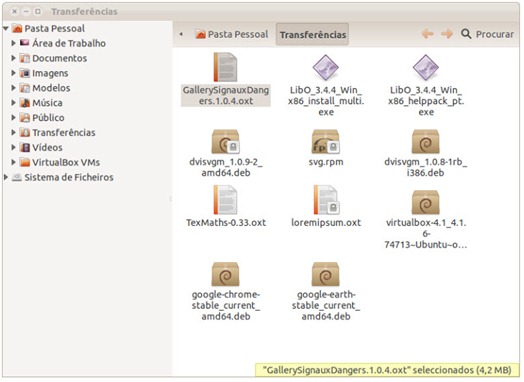Select TexMaths-0.33.oxt file icon

[x=226, y=200]
